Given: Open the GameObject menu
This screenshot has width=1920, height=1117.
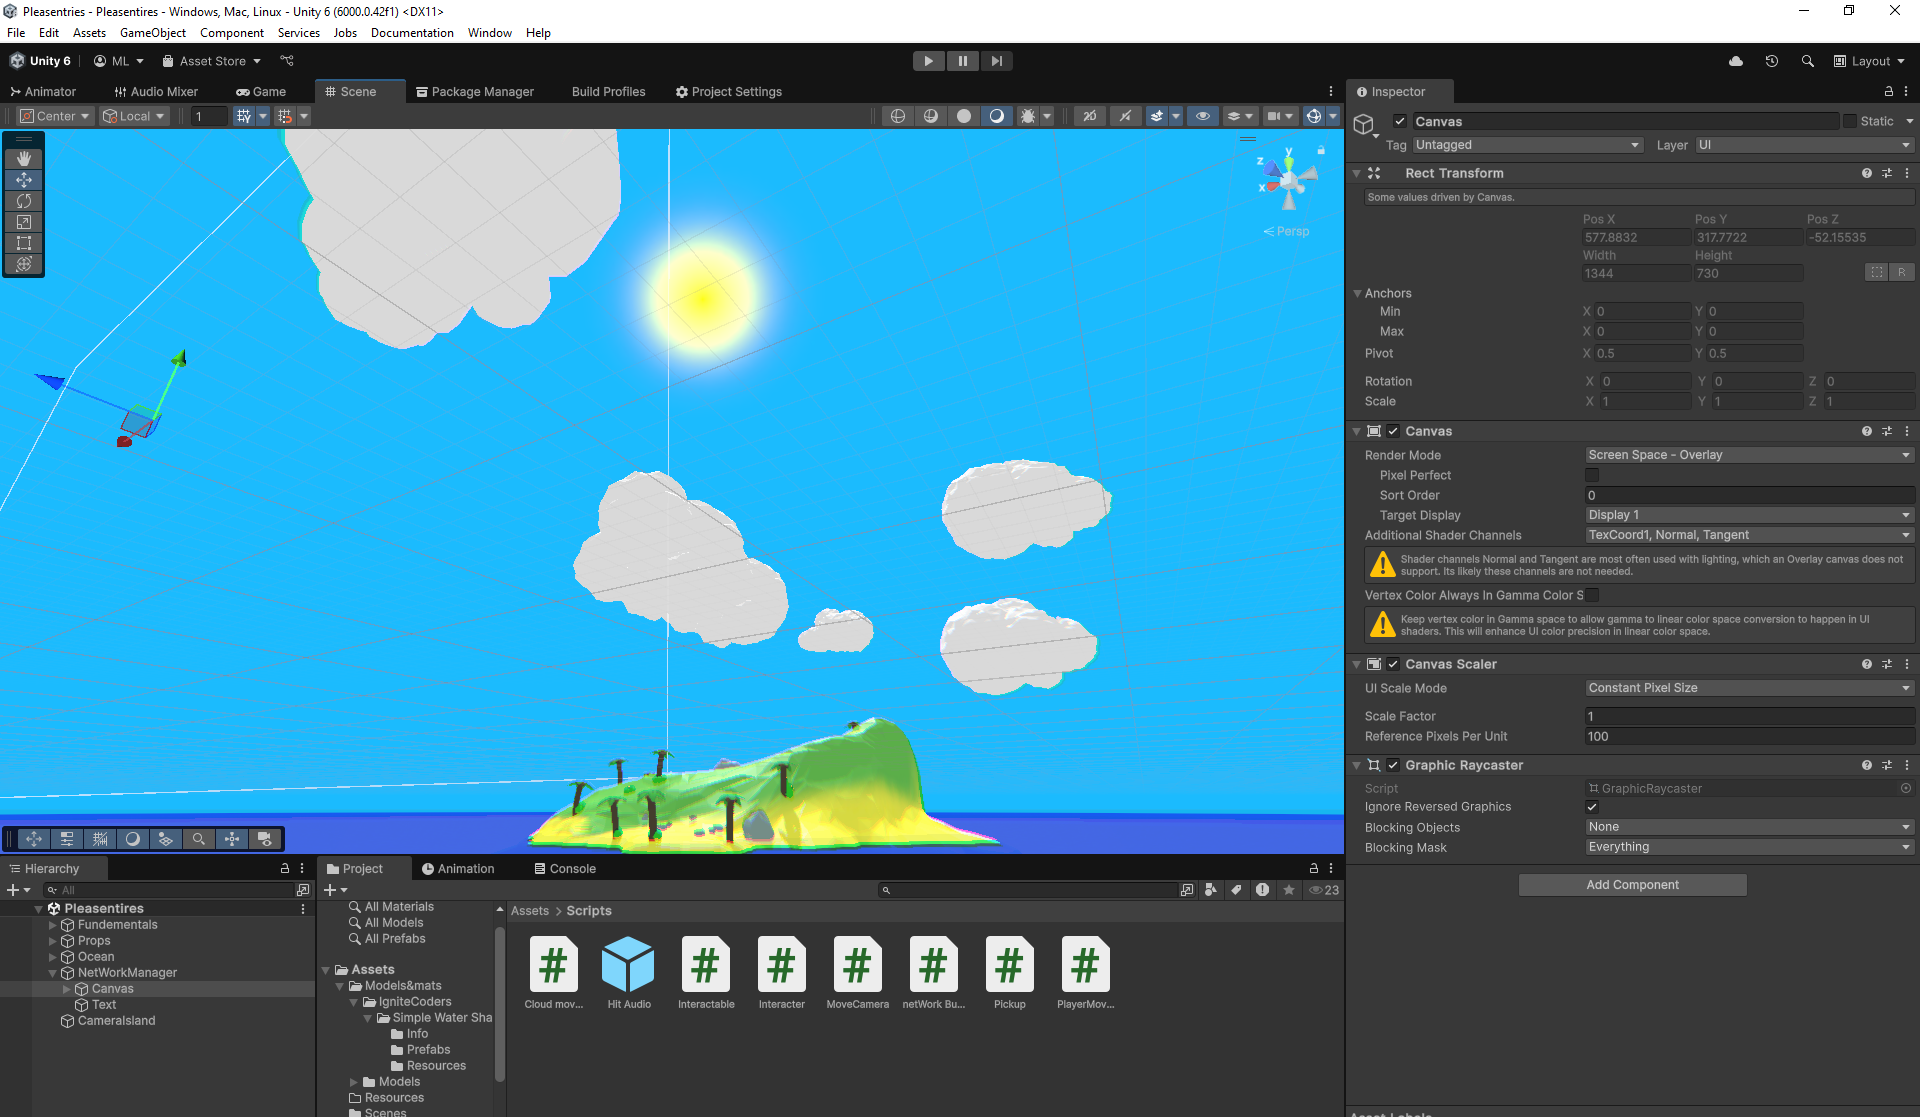Looking at the screenshot, I should 152,33.
